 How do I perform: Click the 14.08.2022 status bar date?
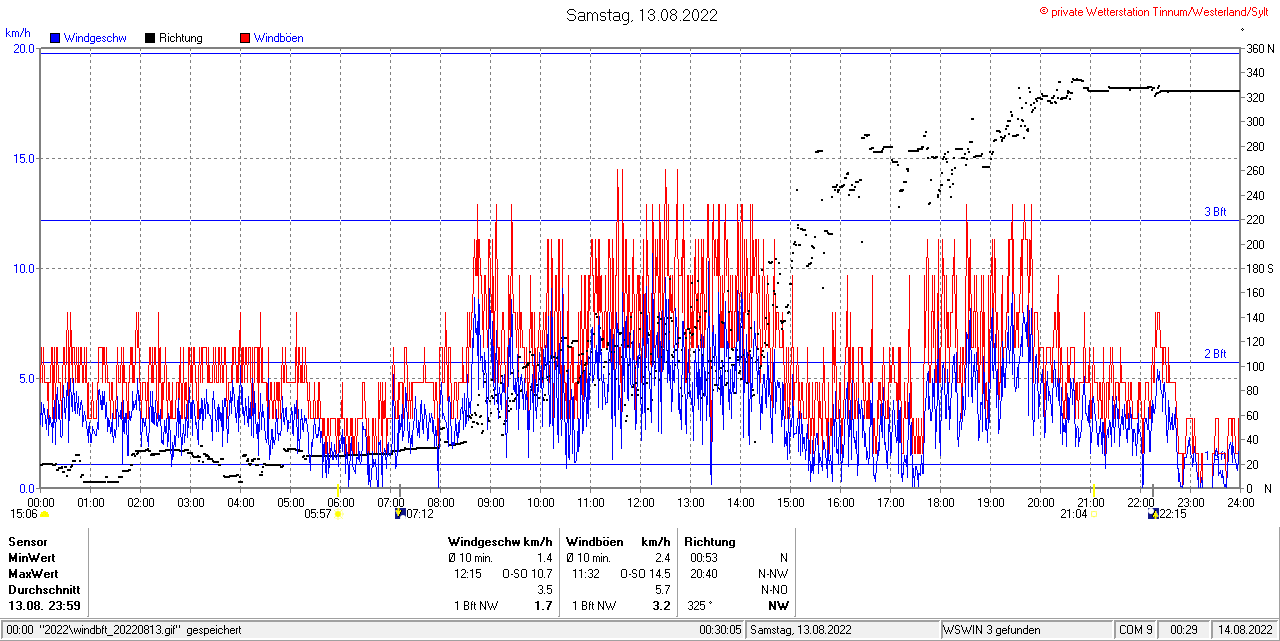(1244, 630)
